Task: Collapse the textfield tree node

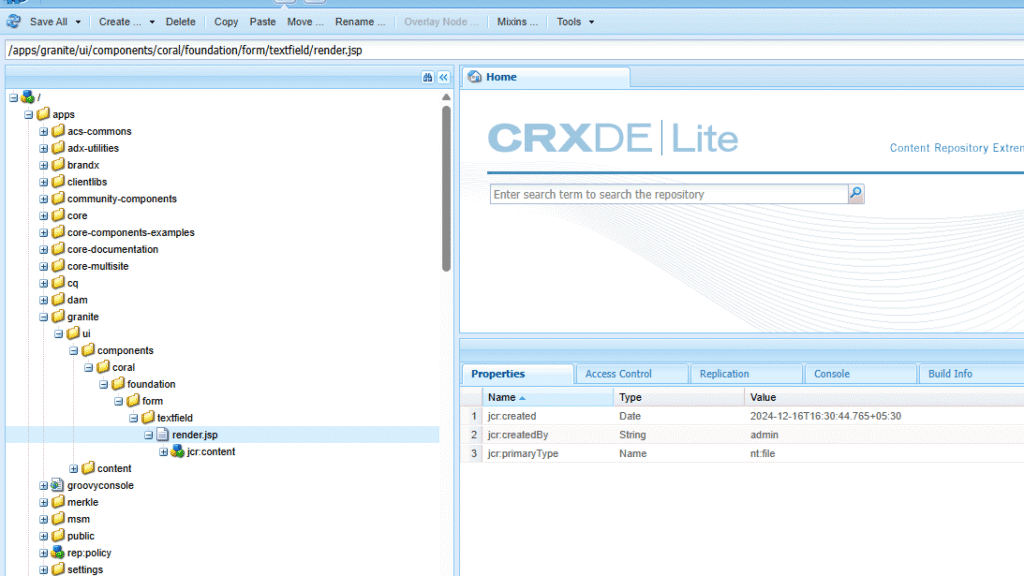Action: click(134, 418)
